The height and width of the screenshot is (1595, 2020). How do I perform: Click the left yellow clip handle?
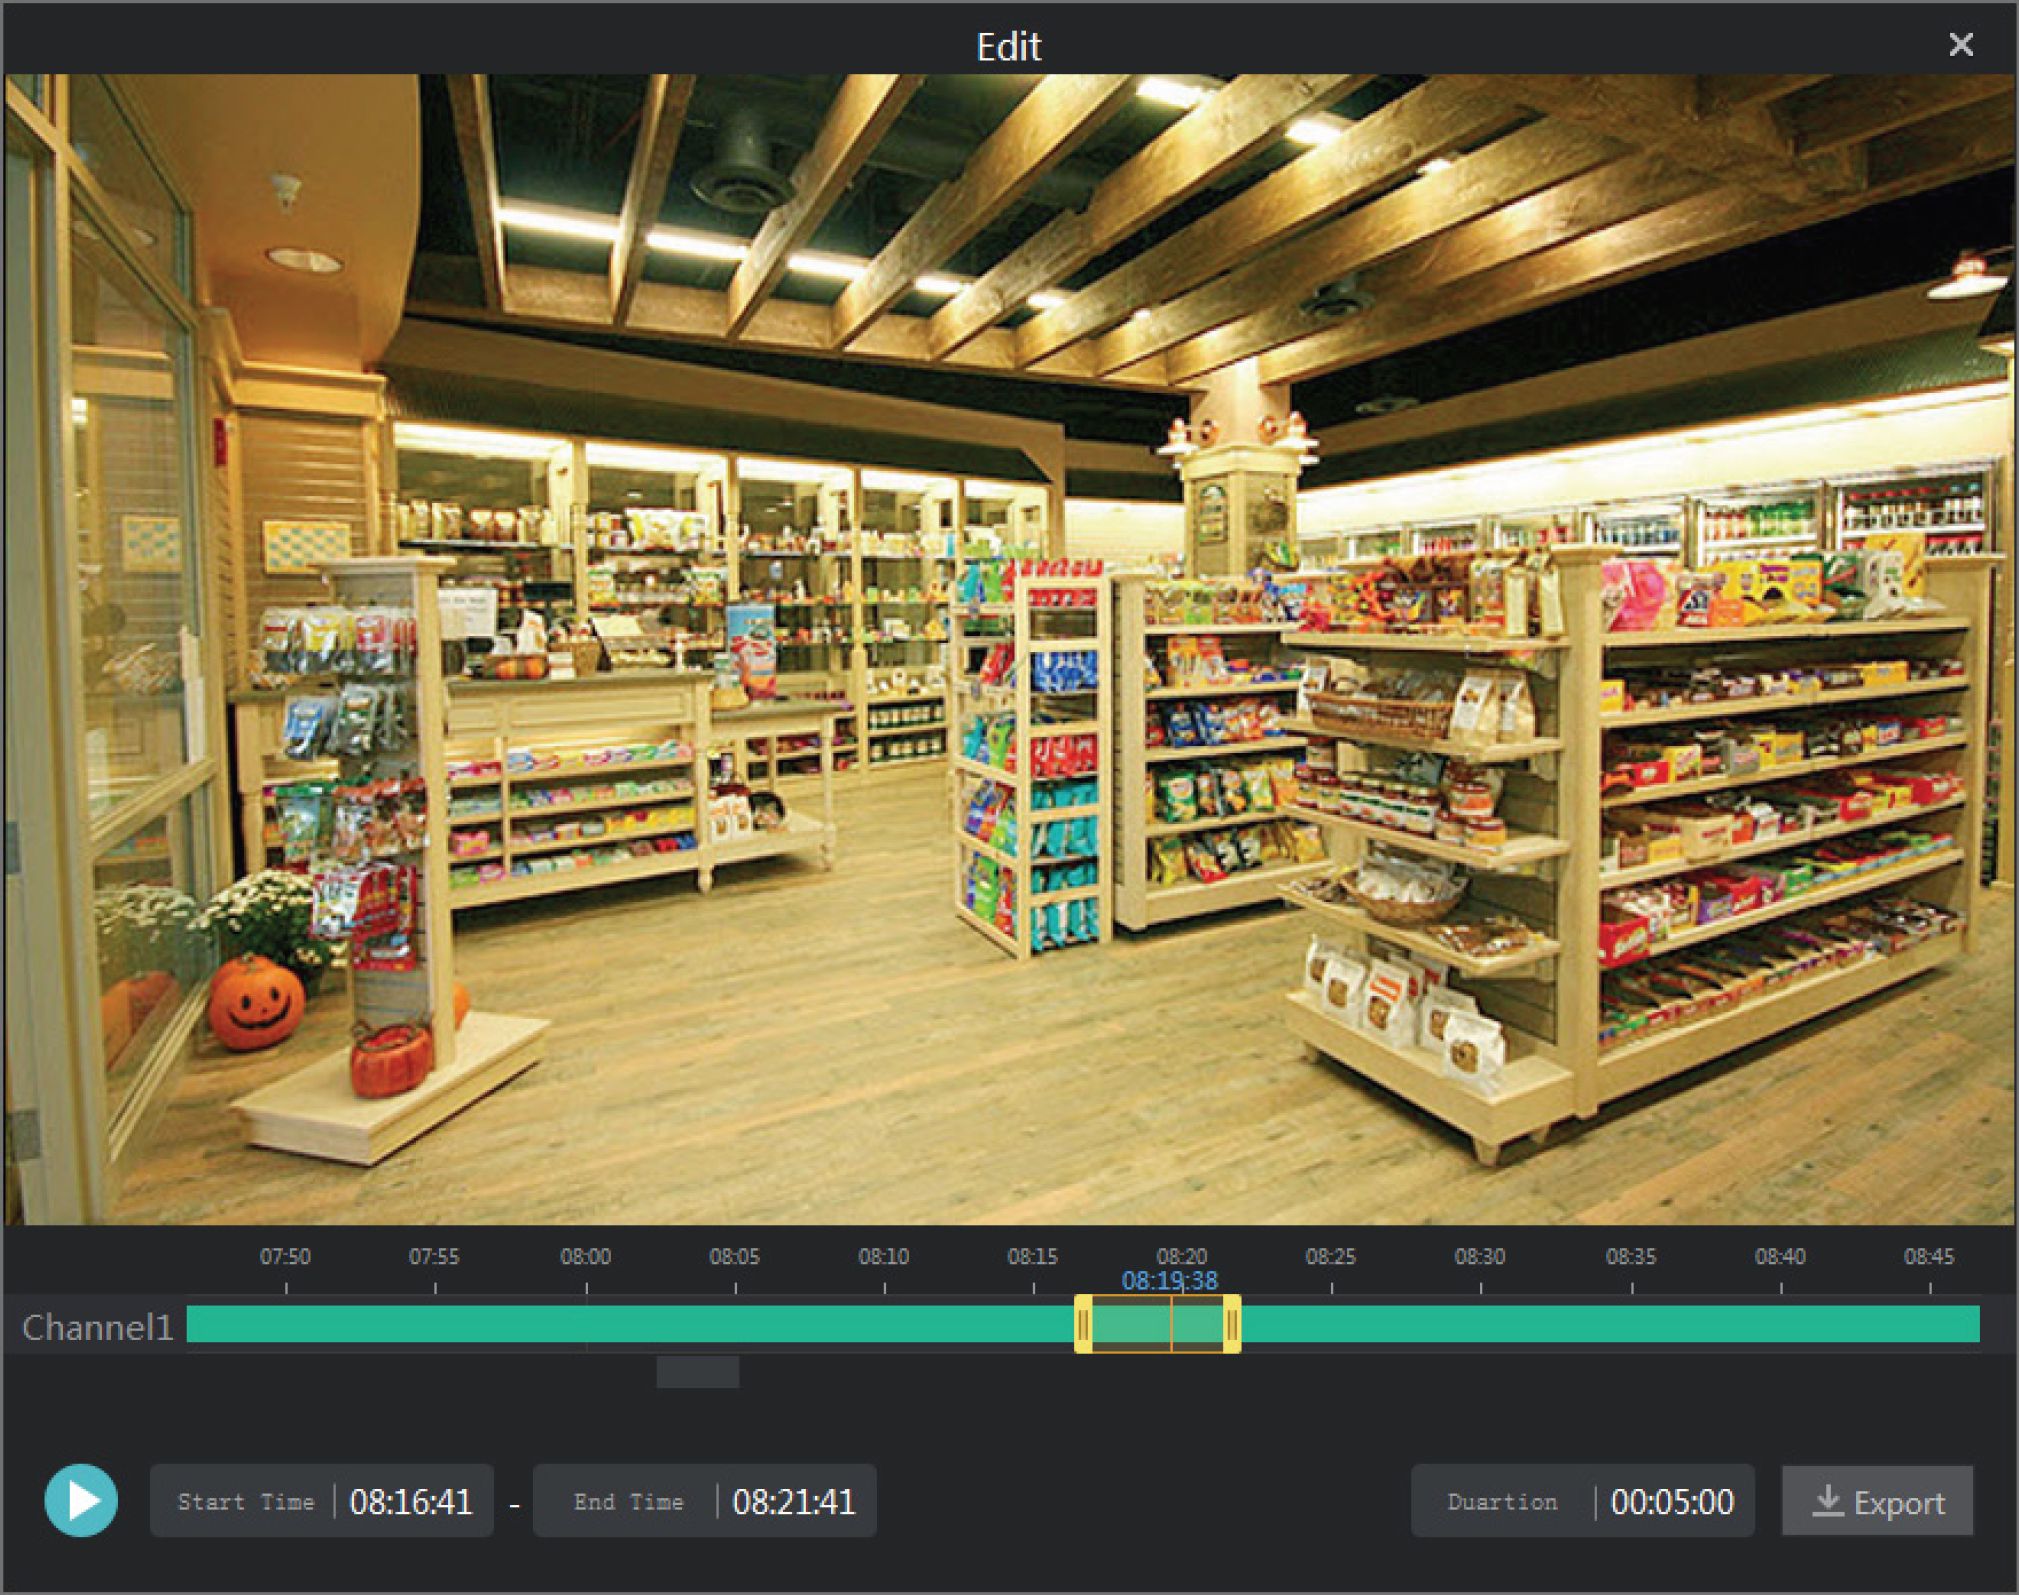(1083, 1325)
